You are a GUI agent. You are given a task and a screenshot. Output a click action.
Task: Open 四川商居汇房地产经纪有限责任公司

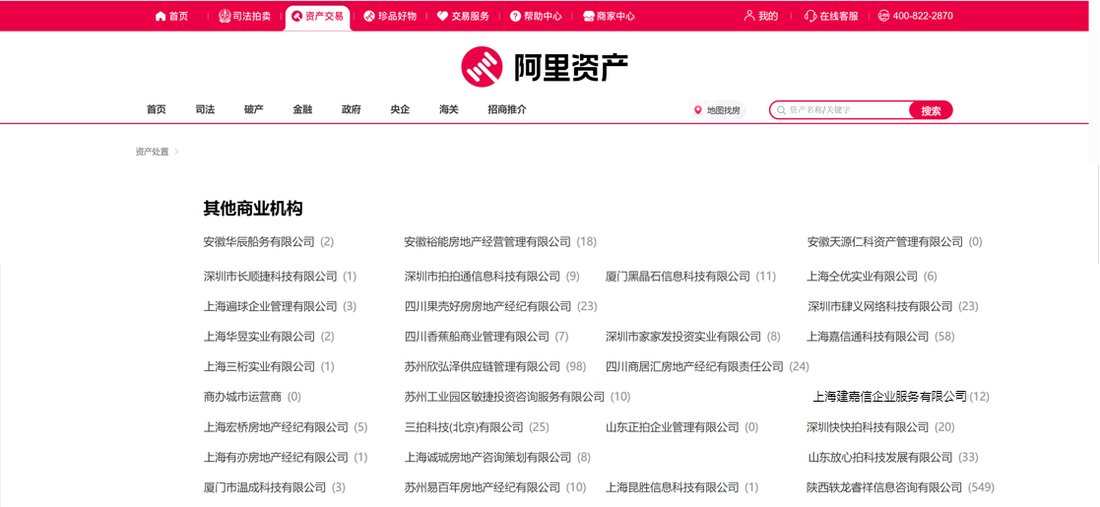[x=695, y=367]
